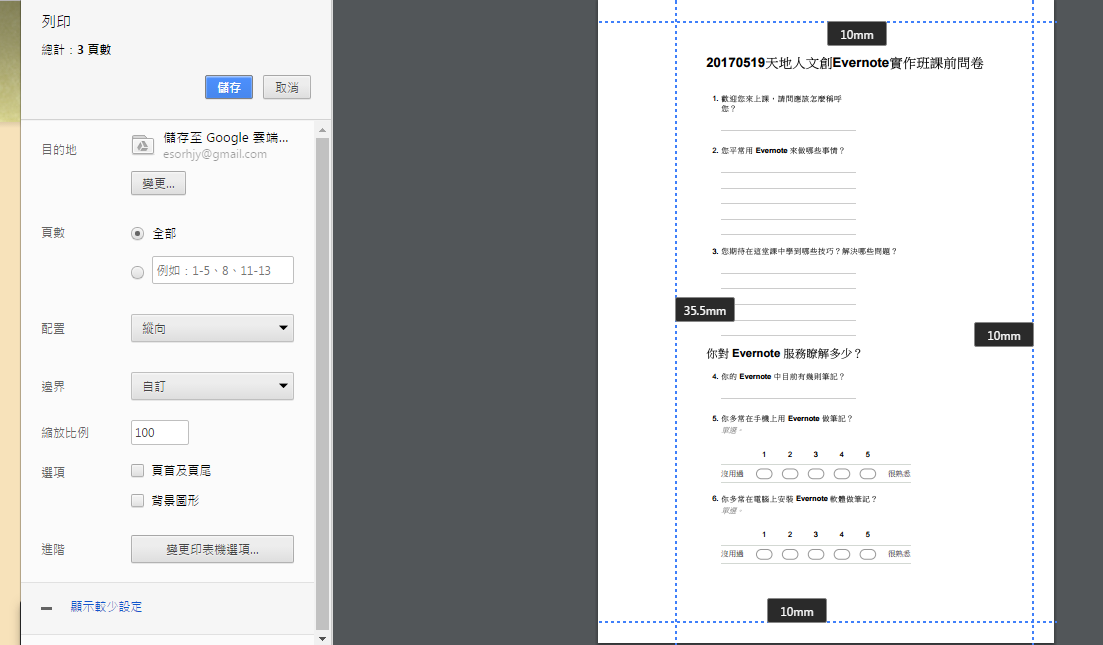Open the 邊界 margins dropdown showing 自訂

click(212, 386)
